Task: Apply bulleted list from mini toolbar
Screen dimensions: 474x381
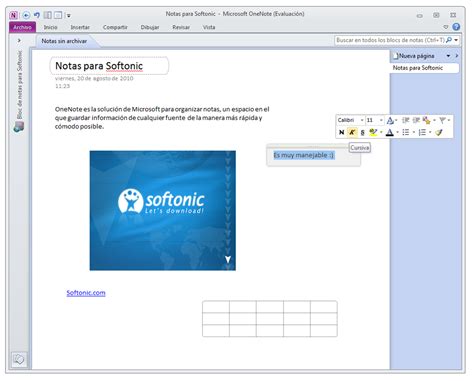Action: point(406,132)
